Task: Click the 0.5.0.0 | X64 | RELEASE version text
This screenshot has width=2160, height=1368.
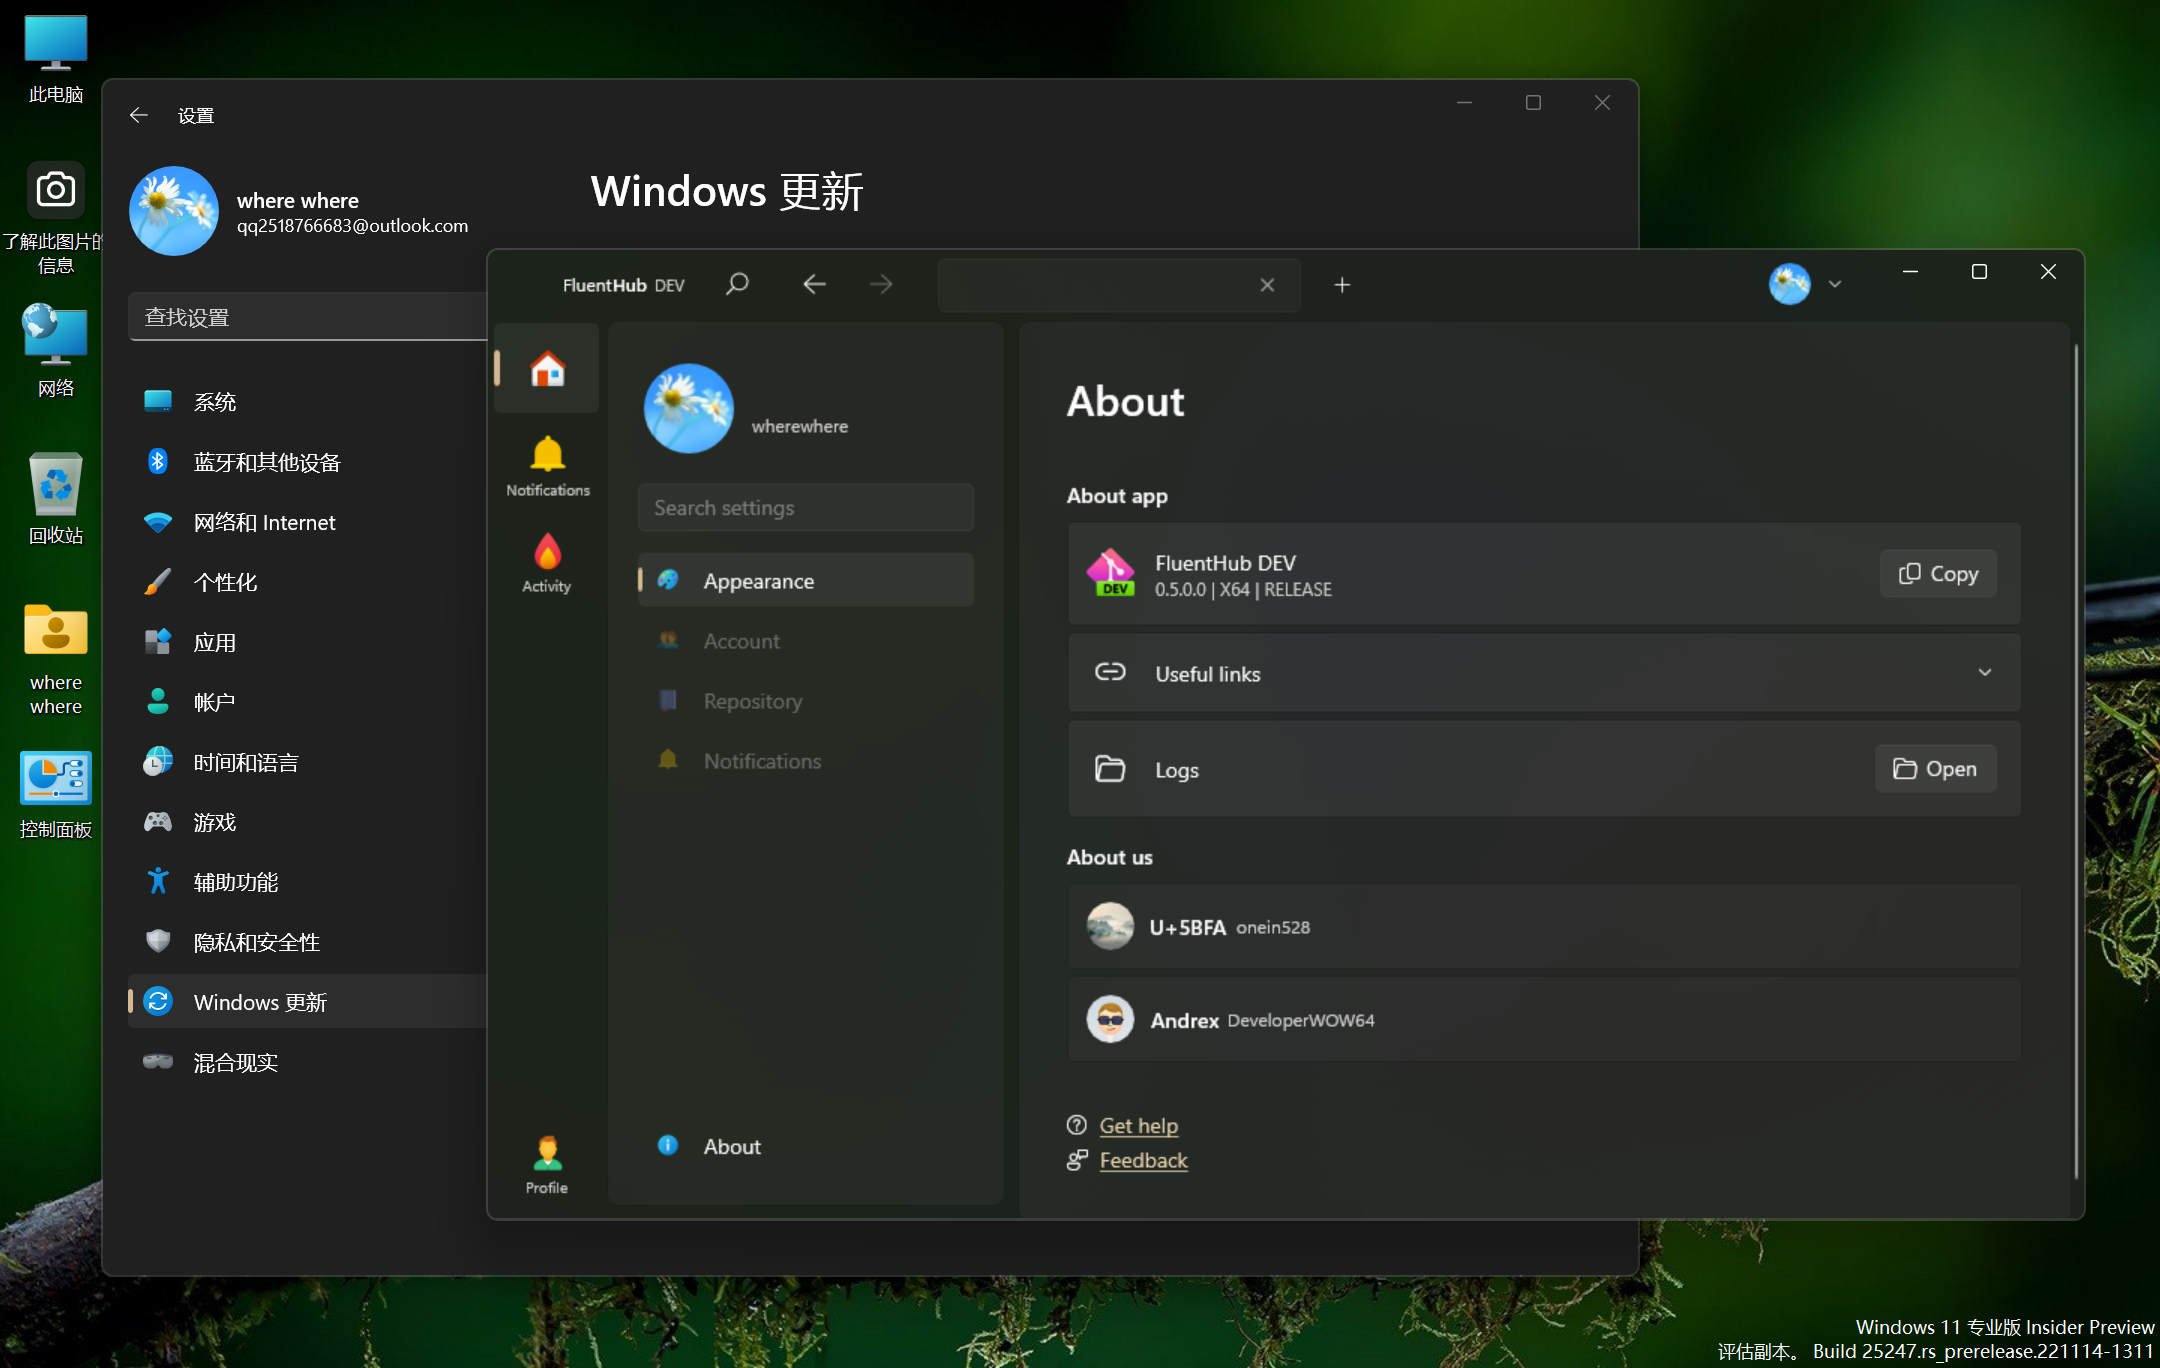Action: 1243,590
